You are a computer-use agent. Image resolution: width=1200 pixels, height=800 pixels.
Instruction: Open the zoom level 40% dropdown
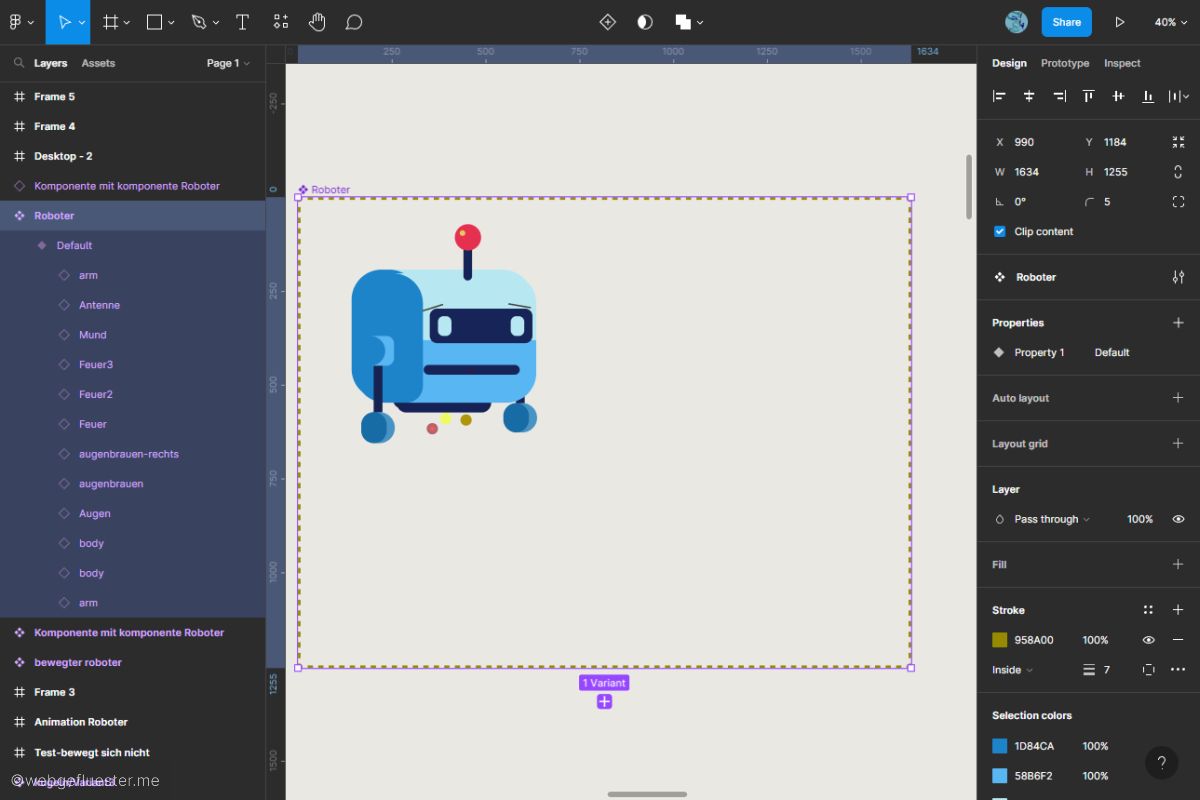coord(1170,22)
